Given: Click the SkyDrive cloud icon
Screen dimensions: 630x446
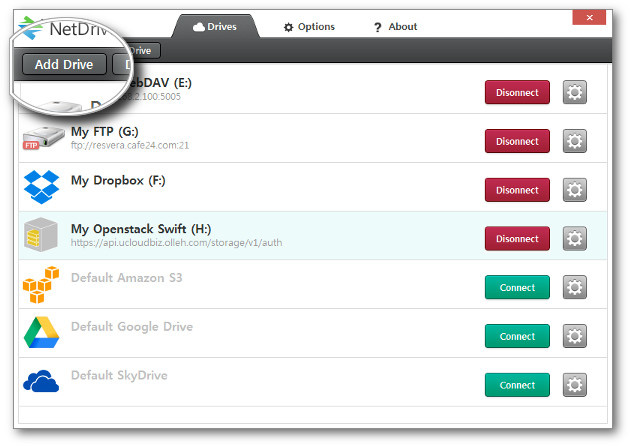Looking at the screenshot, I should tap(41, 383).
